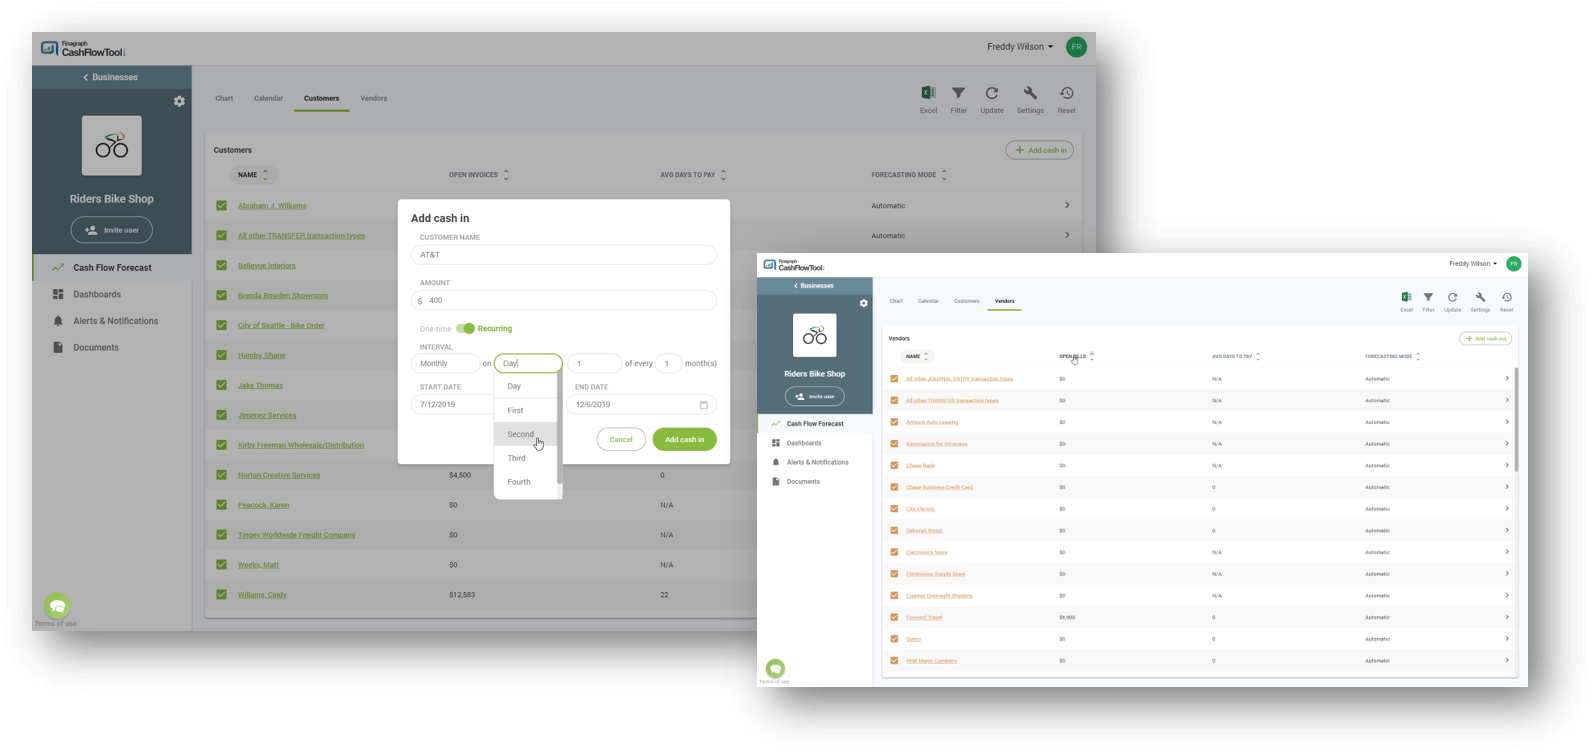The width and height of the screenshot is (1593, 752).
Task: Click the green Add cash in submit button
Action: point(684,440)
